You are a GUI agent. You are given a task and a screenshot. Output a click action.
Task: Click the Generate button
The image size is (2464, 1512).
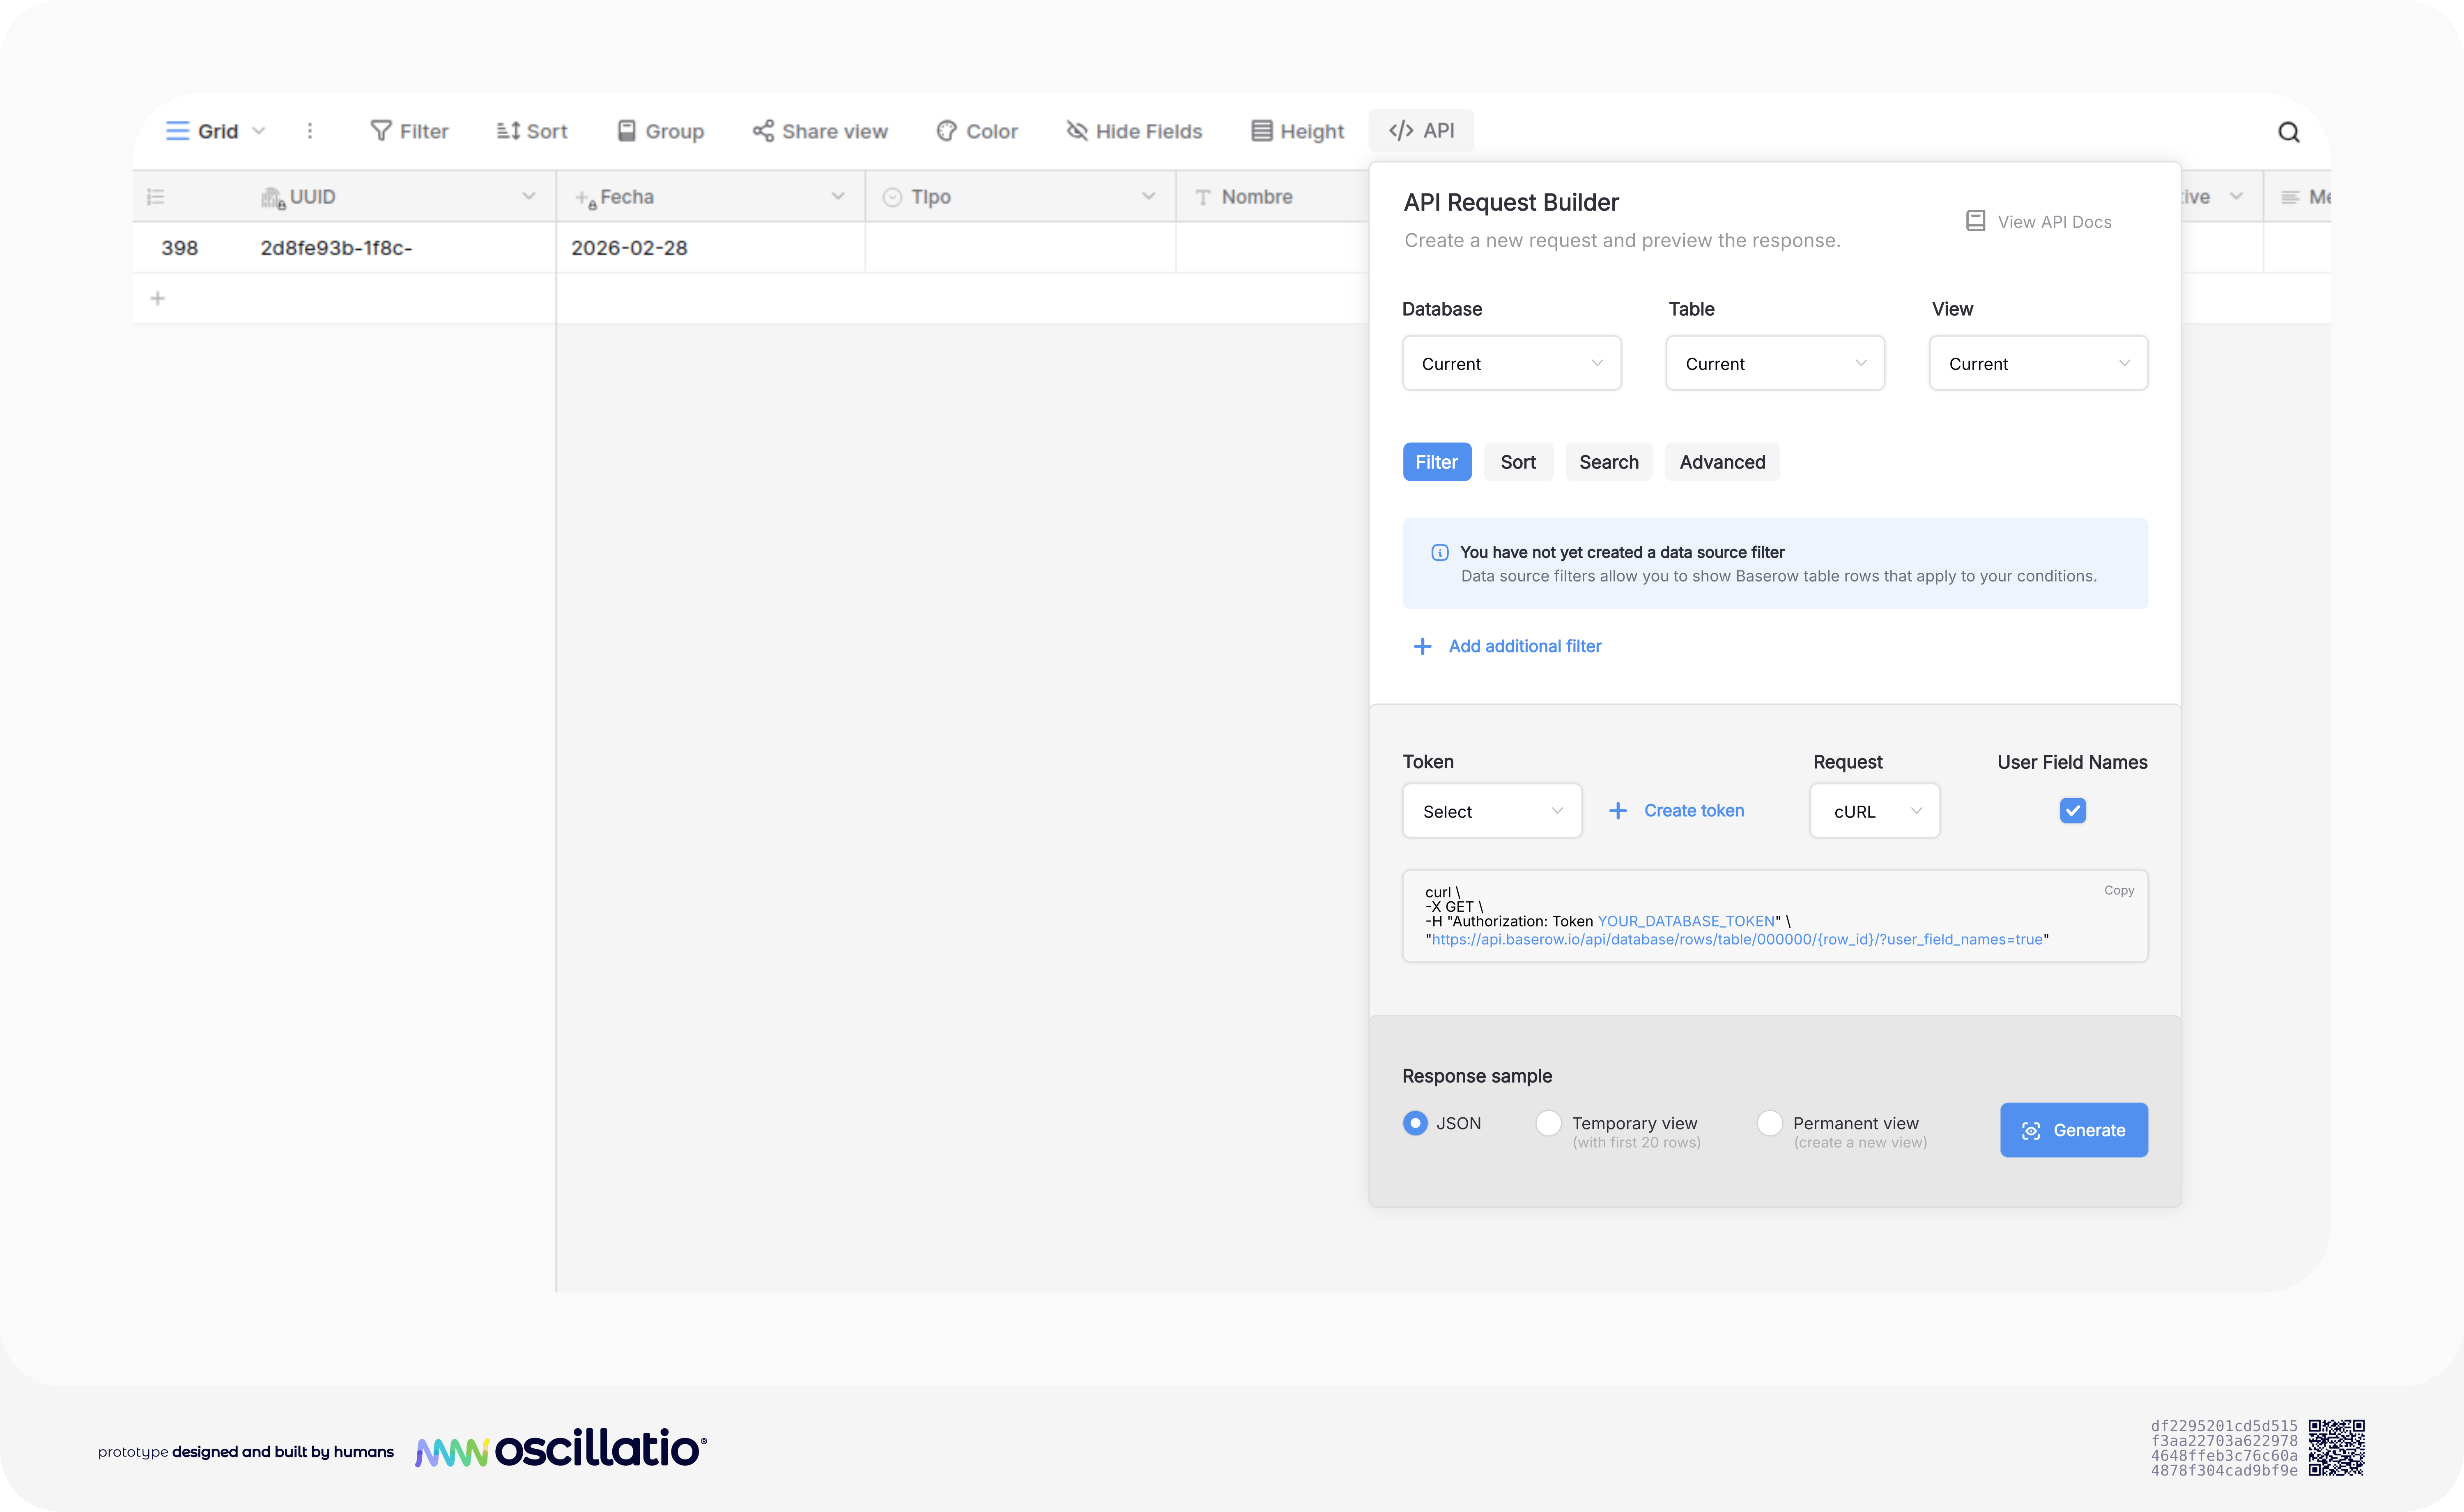pyautogui.click(x=2073, y=1130)
